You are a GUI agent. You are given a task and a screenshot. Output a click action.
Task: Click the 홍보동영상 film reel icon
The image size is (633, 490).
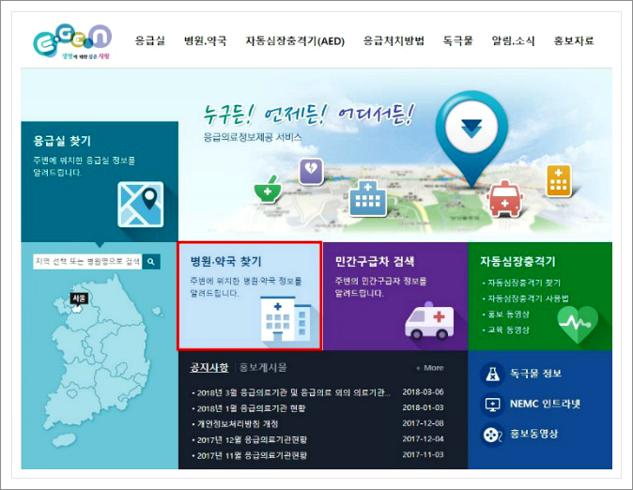(493, 435)
